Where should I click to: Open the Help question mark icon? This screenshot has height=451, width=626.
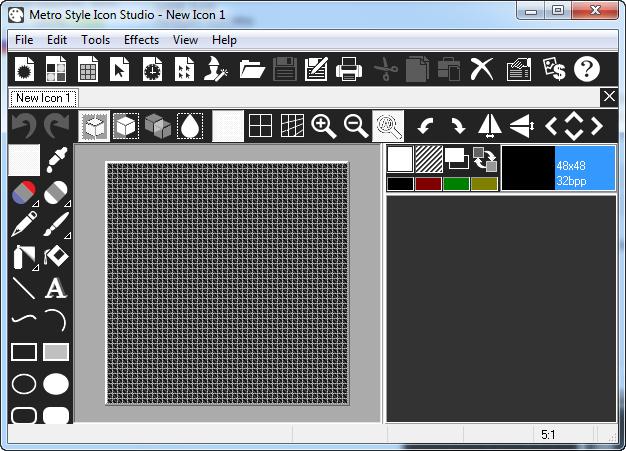[586, 69]
